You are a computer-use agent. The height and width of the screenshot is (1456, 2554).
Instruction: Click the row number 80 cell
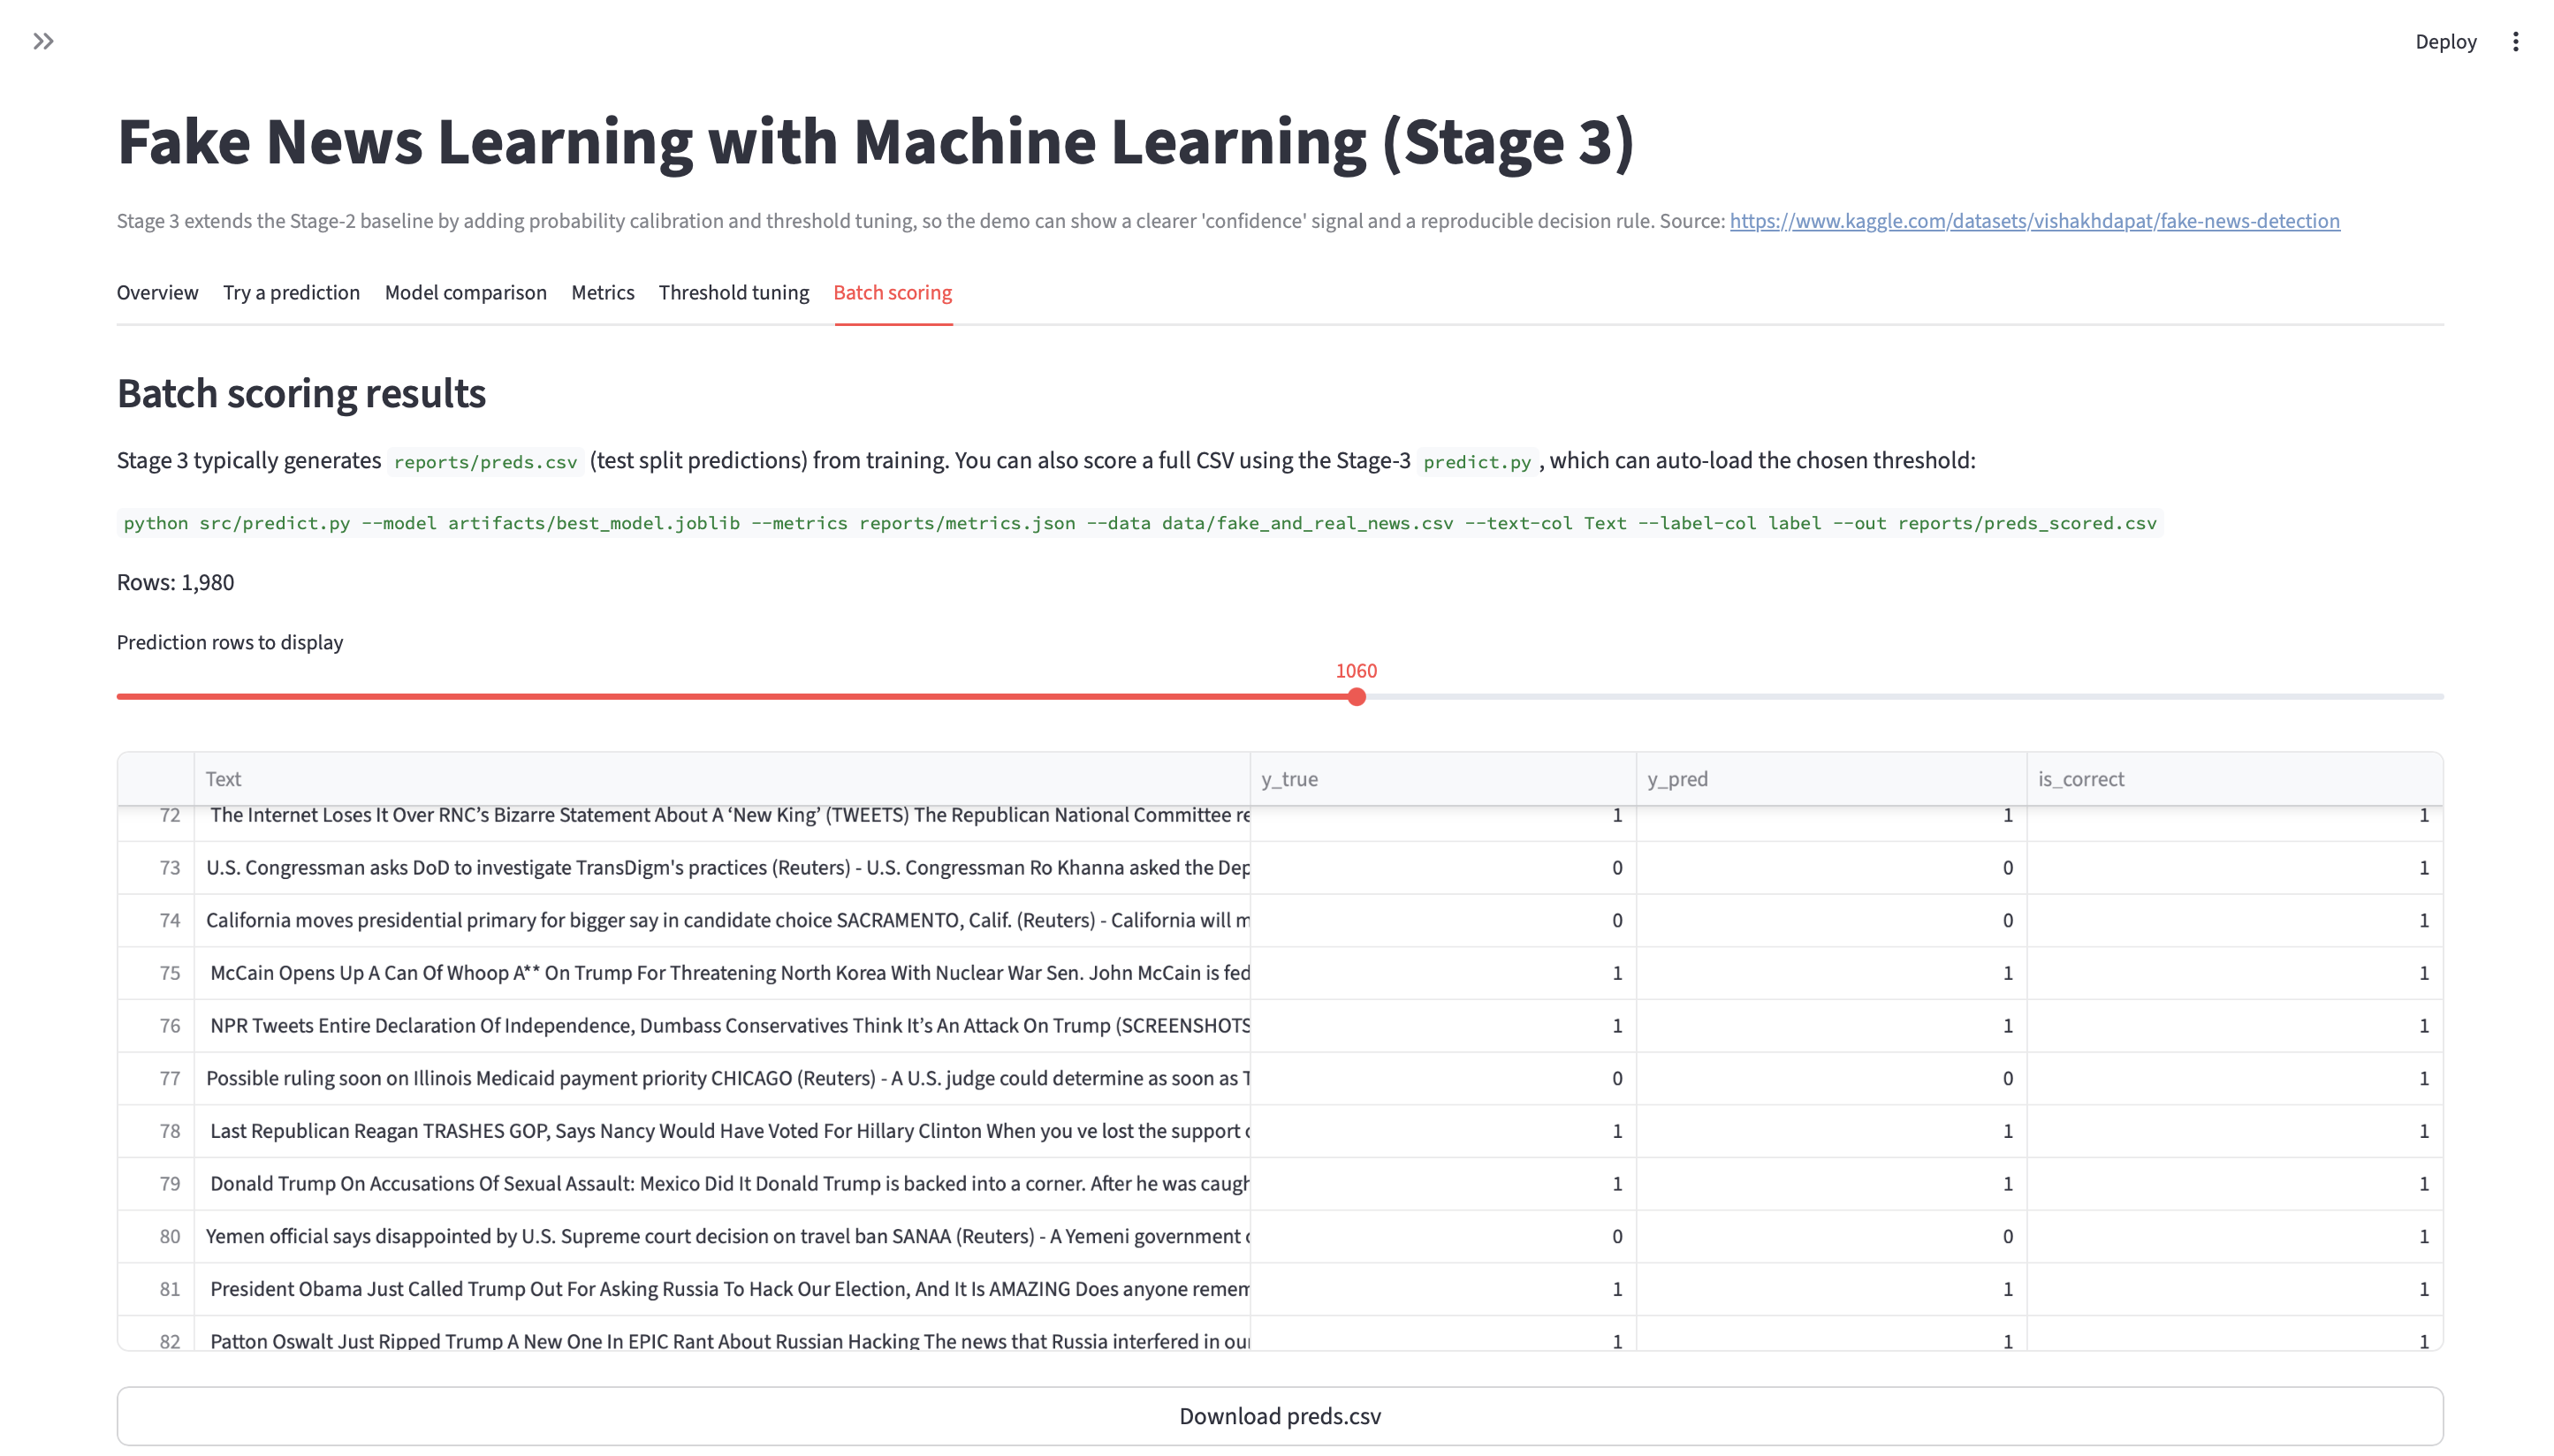pos(169,1236)
